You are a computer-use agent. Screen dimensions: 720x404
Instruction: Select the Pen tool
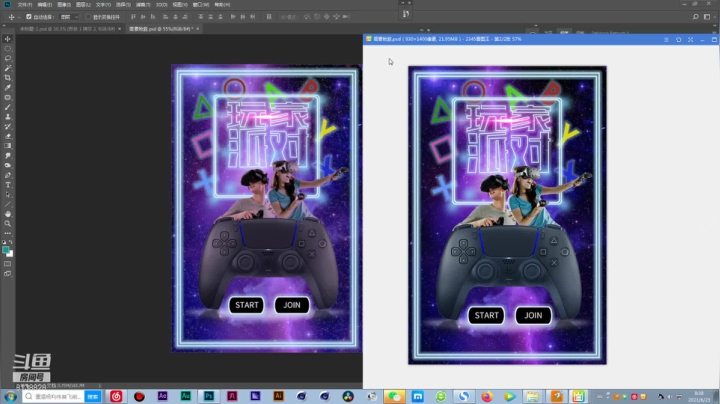click(x=8, y=175)
